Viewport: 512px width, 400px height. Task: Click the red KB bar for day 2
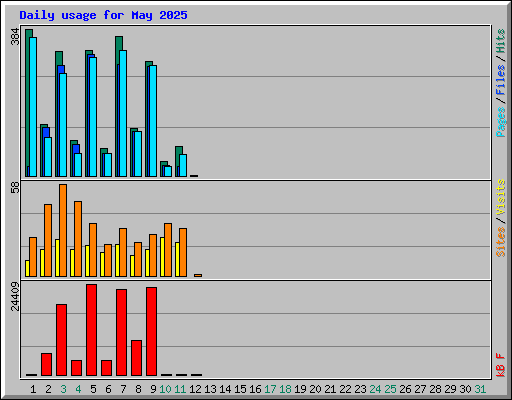pyautogui.click(x=46, y=364)
